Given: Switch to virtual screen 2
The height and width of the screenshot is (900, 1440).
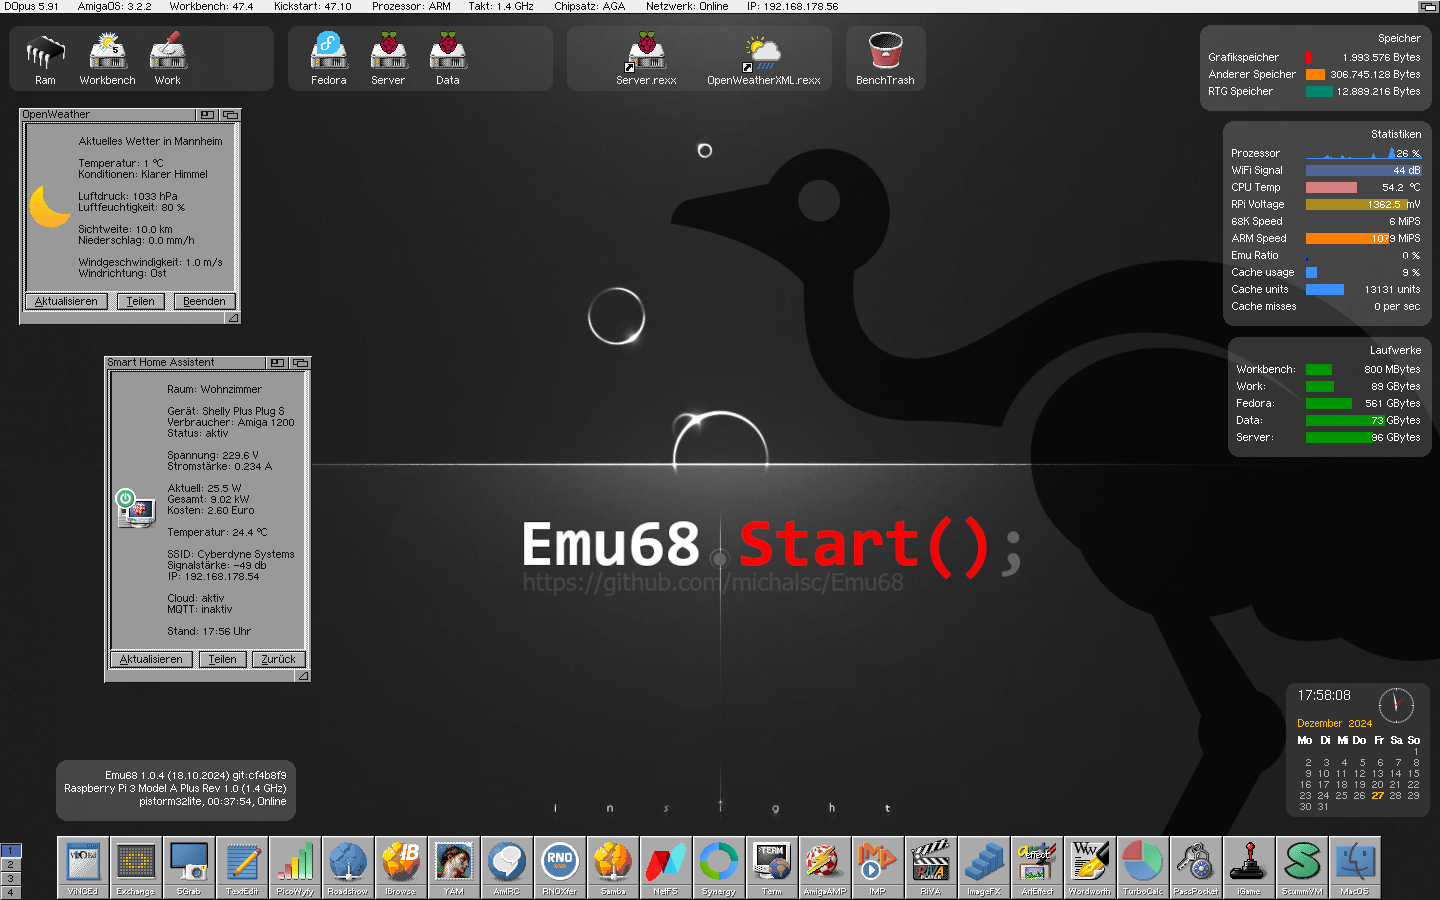Looking at the screenshot, I should click(x=11, y=865).
